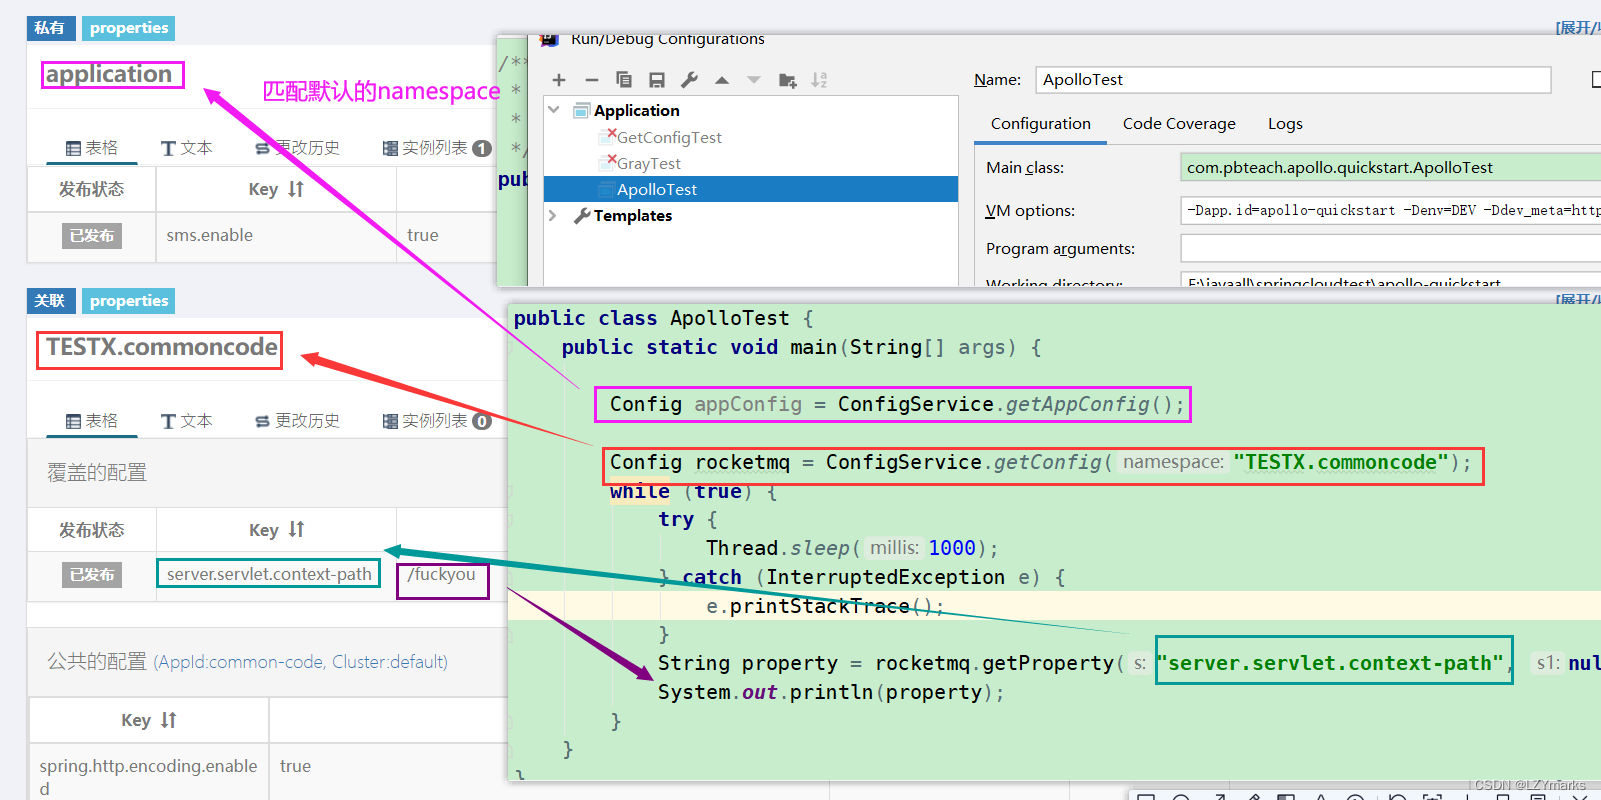The width and height of the screenshot is (1601, 800).
Task: Click instance list icon in TESTX.commoncode namespace
Action: (390, 421)
